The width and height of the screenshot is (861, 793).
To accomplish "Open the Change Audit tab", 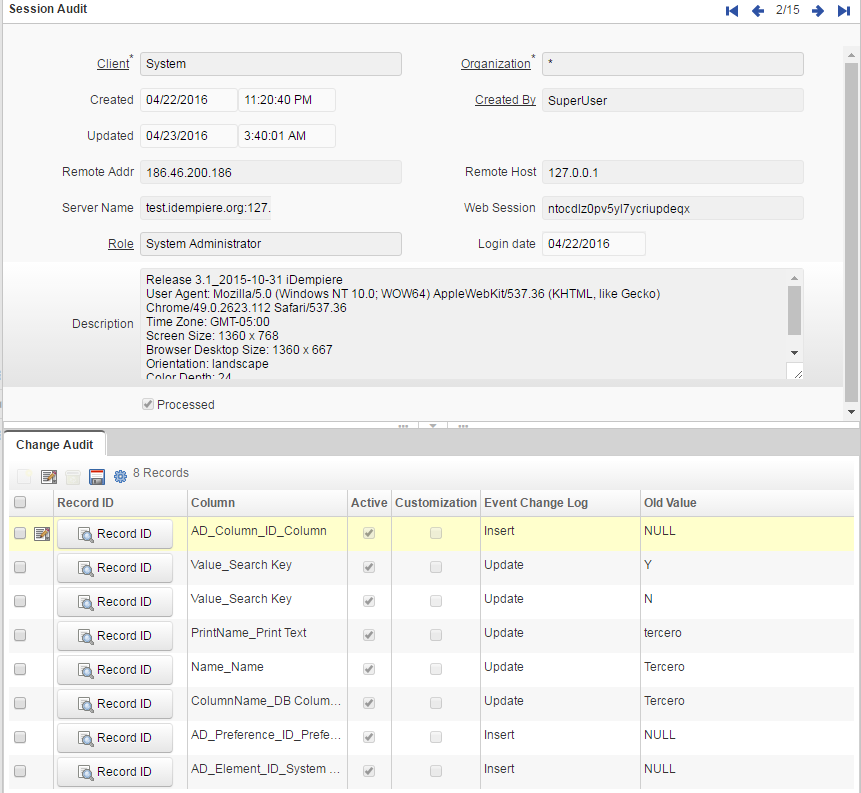I will click(54, 445).
